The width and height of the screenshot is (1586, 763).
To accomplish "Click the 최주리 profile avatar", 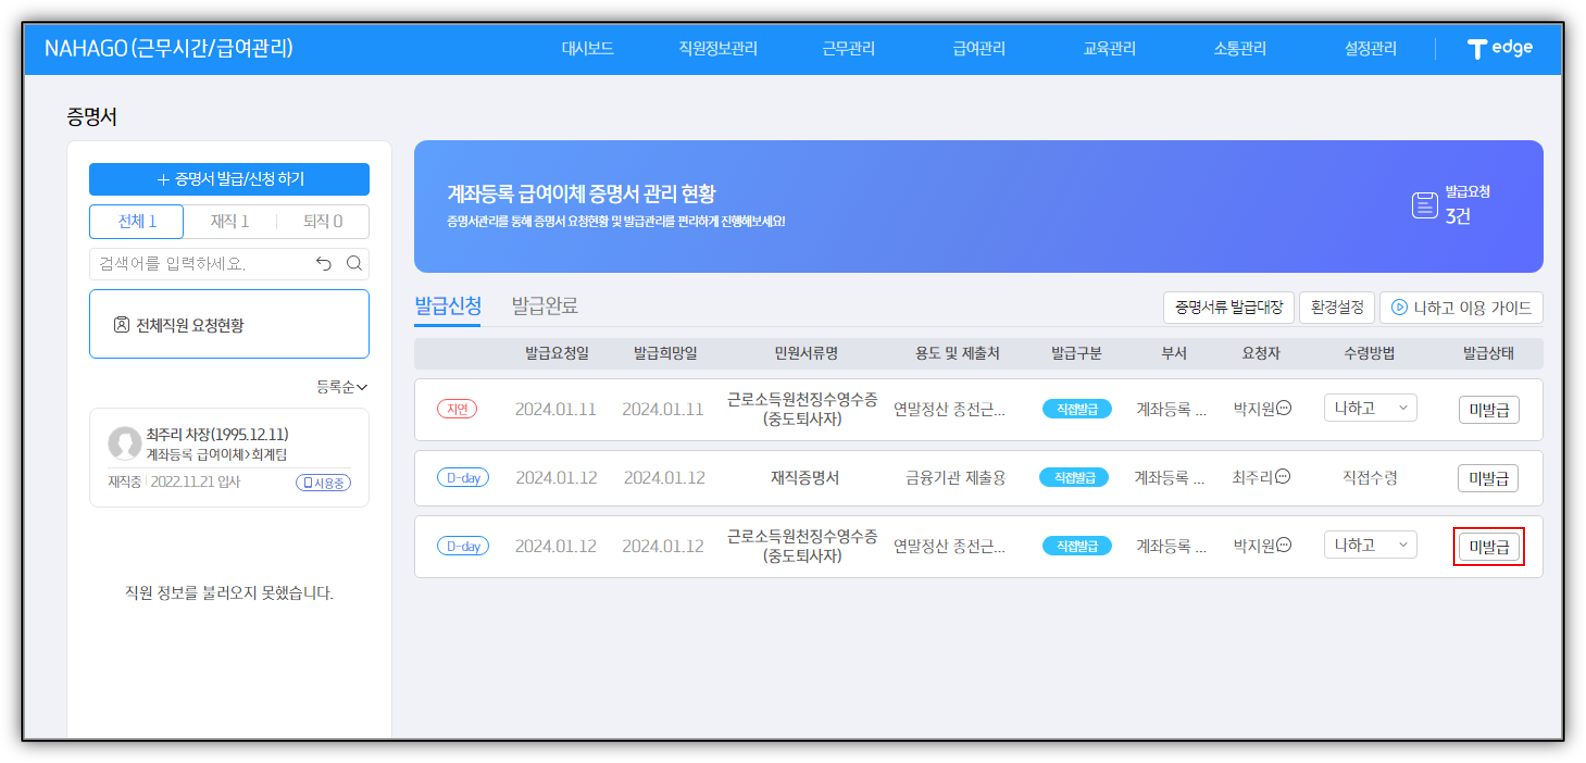I will [x=124, y=443].
